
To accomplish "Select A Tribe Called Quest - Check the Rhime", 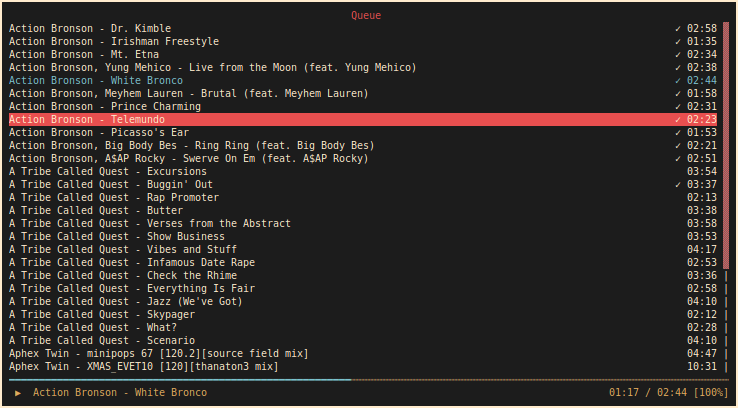I will tap(123, 276).
